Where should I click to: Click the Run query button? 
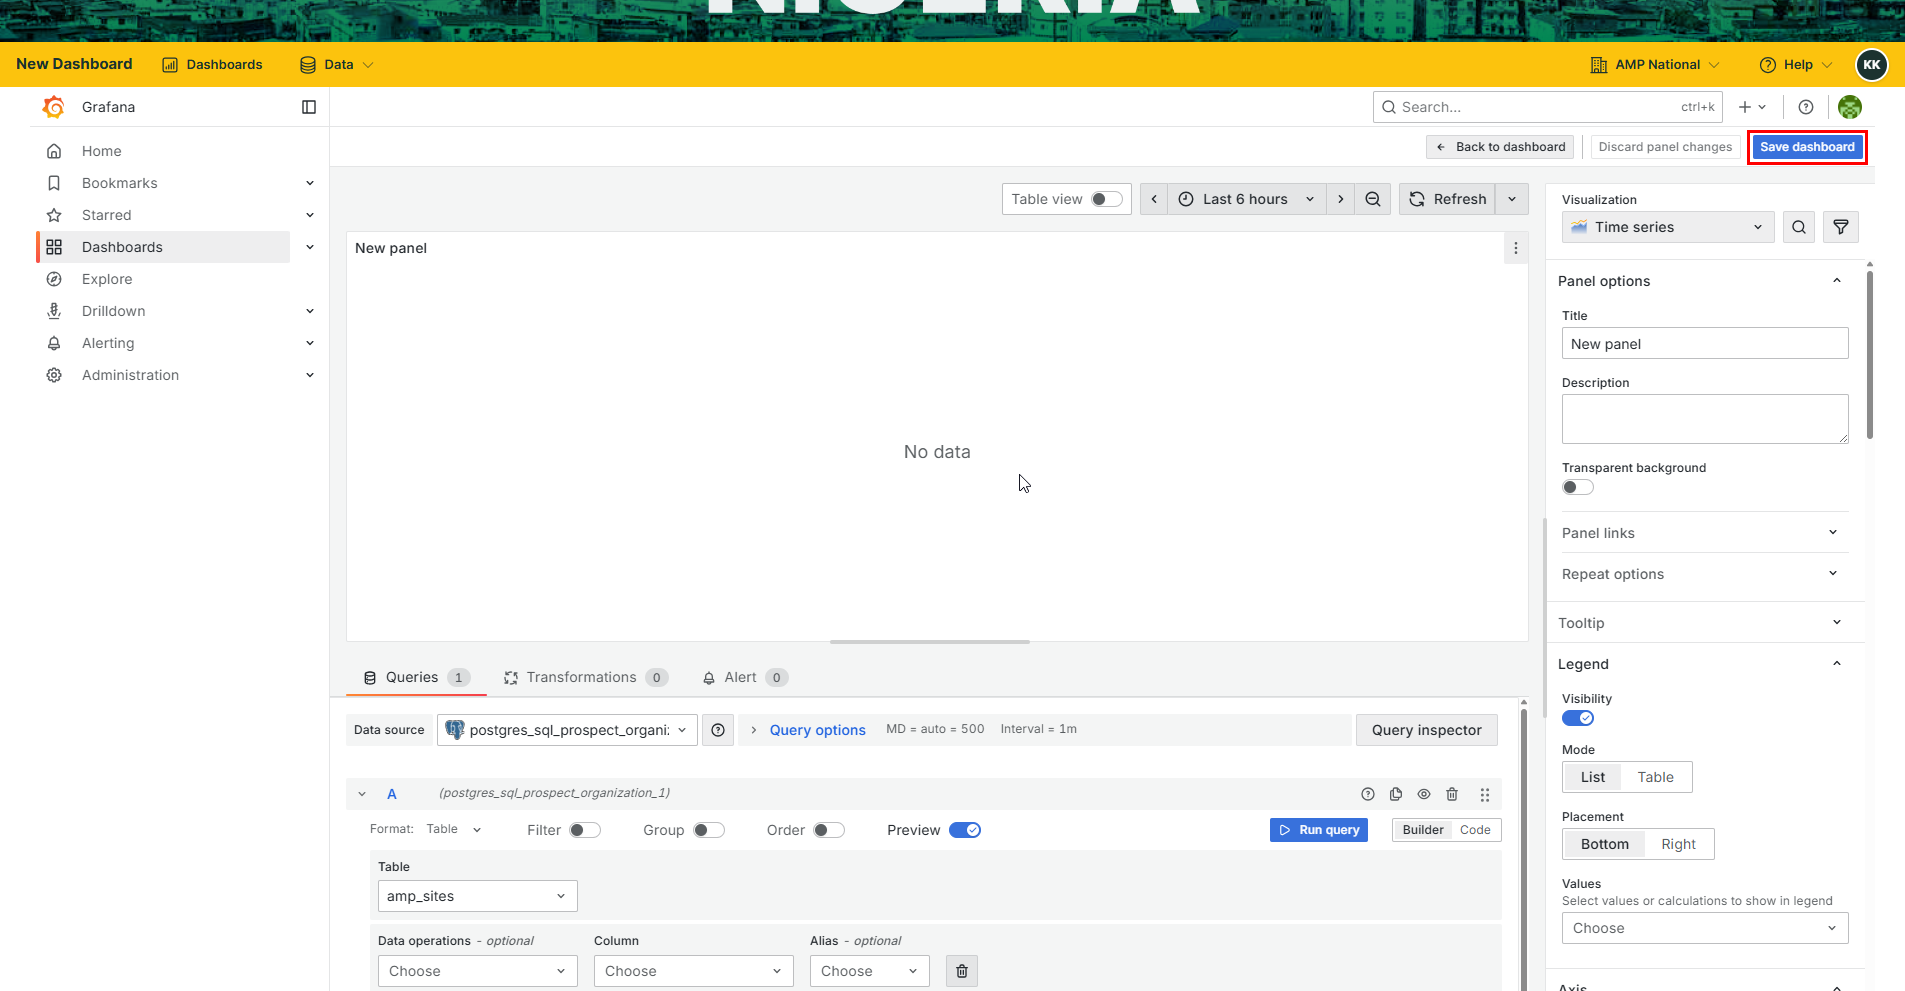pyautogui.click(x=1318, y=830)
